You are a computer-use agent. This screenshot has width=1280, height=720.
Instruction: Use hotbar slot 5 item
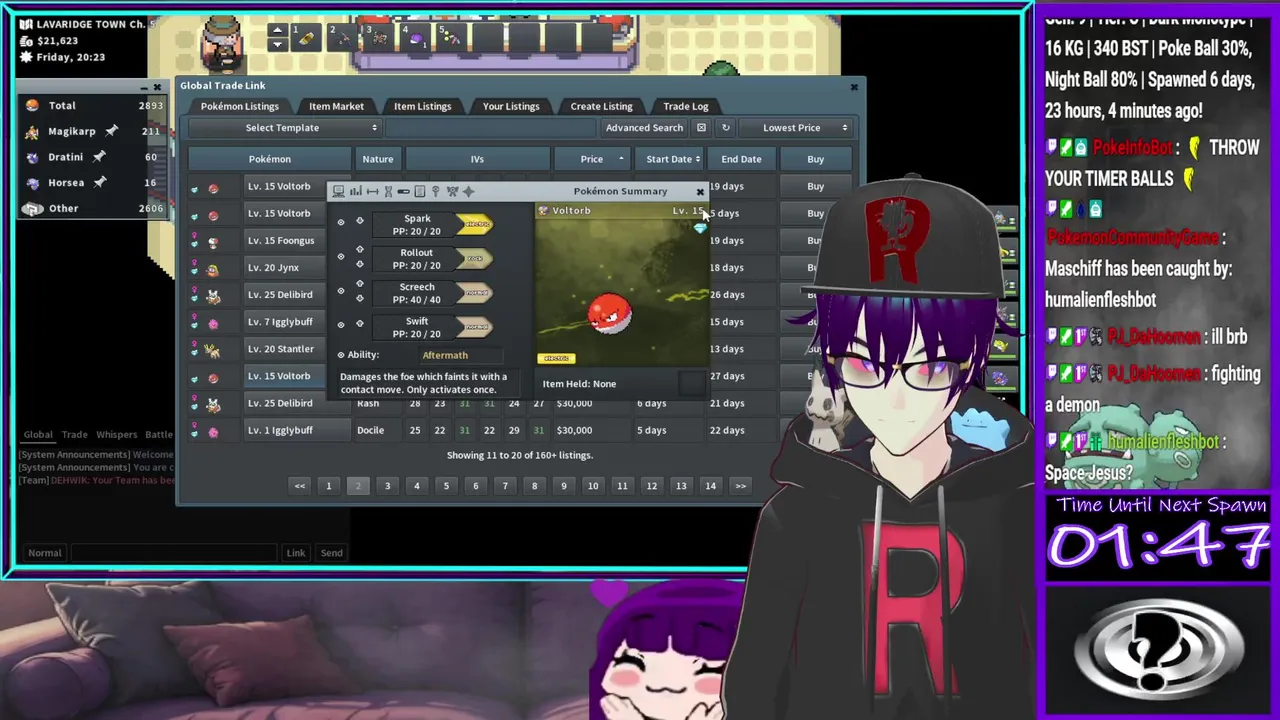[x=451, y=38]
